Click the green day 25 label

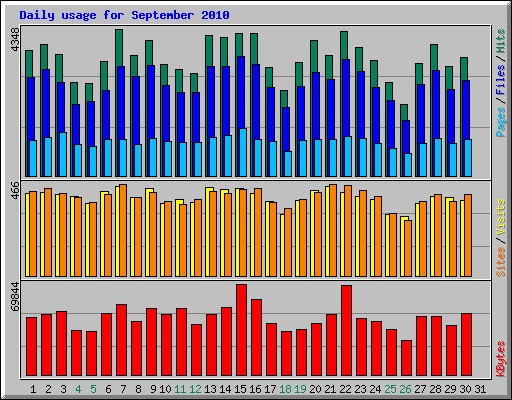pos(390,389)
